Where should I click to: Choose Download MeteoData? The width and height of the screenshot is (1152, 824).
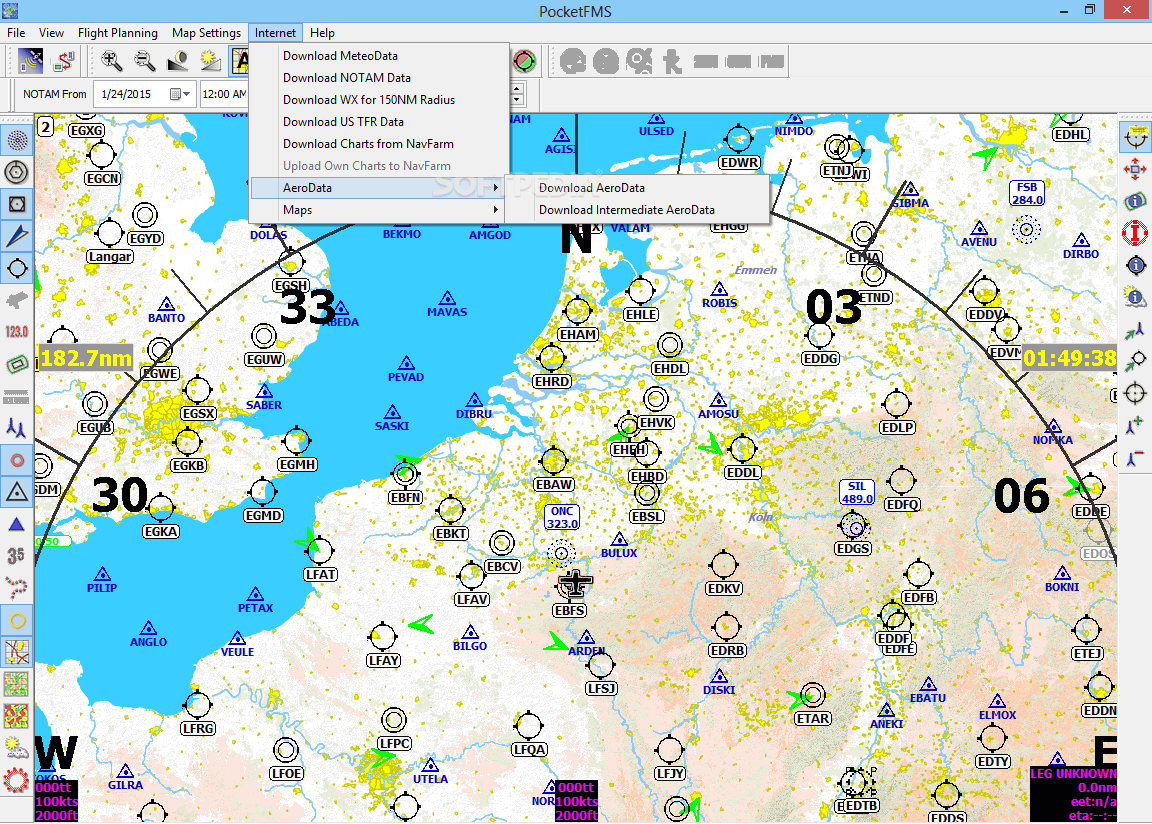coord(380,56)
